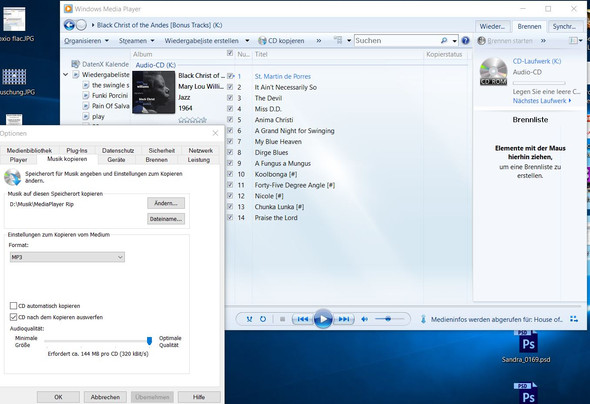The width and height of the screenshot is (590, 404).
Task: Uncheck track 14 Praise the Lord checkbox
Action: pos(230,217)
